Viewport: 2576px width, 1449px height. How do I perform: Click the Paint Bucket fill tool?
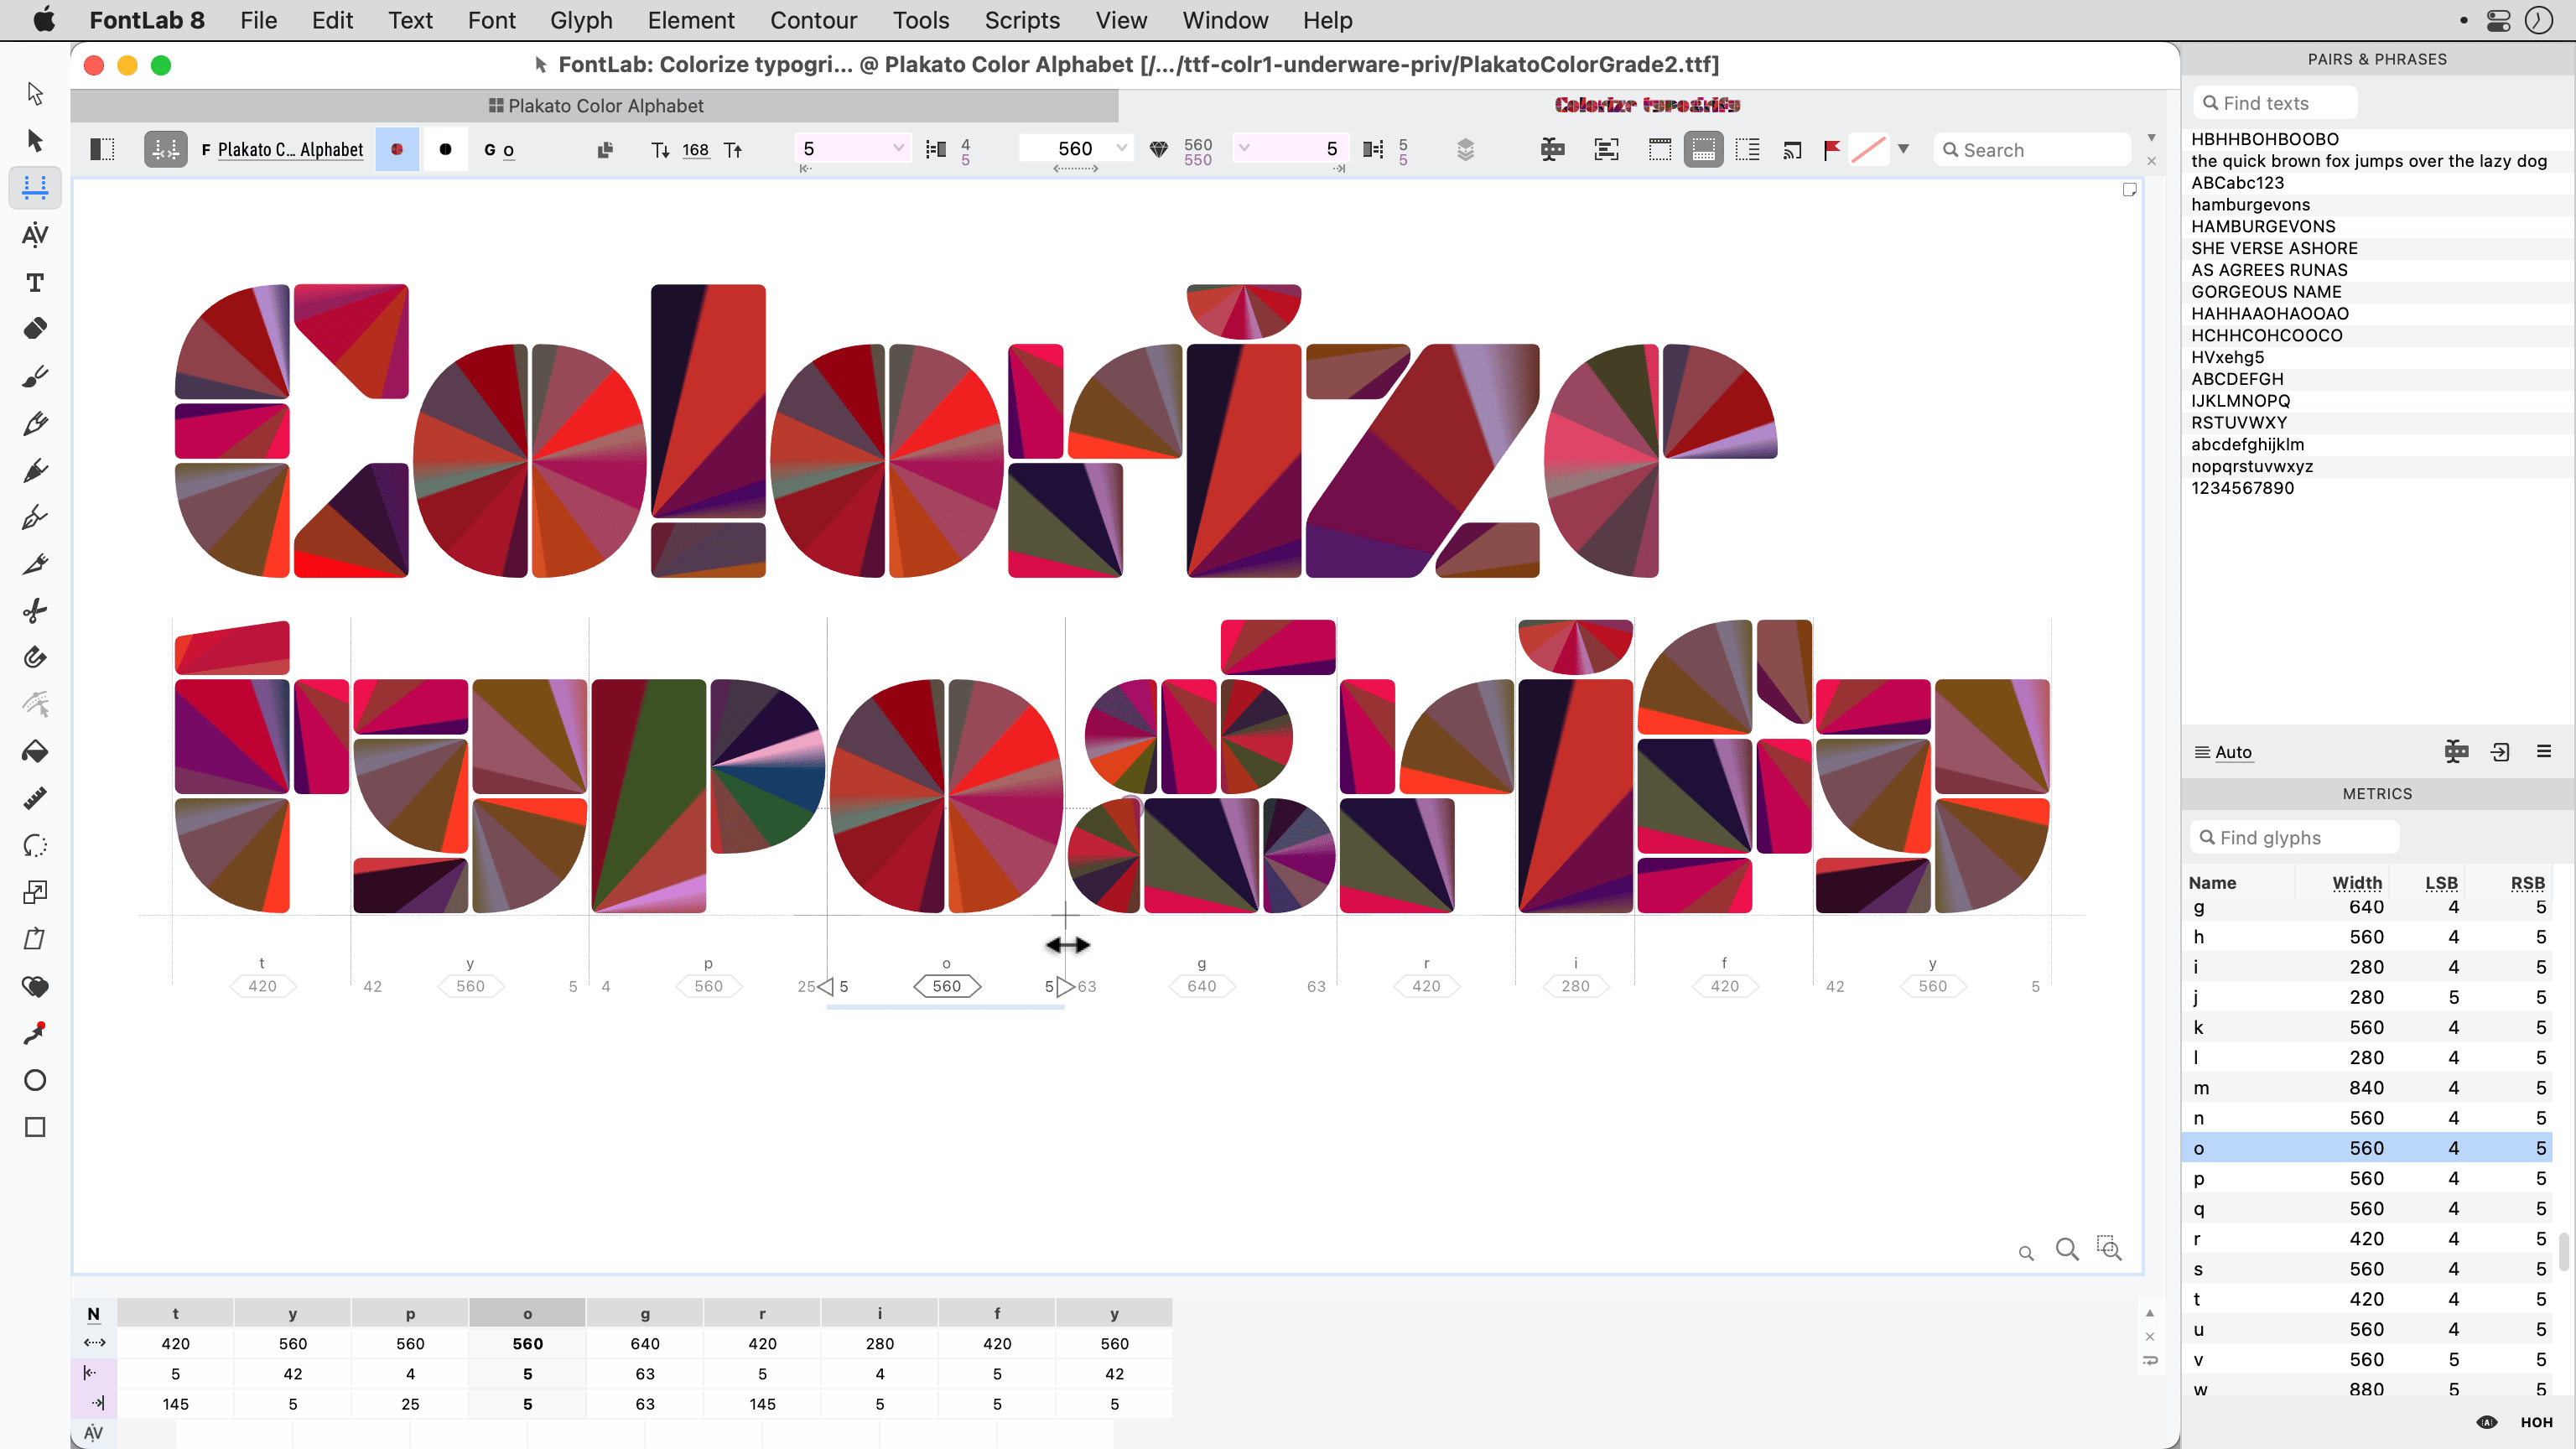34,752
